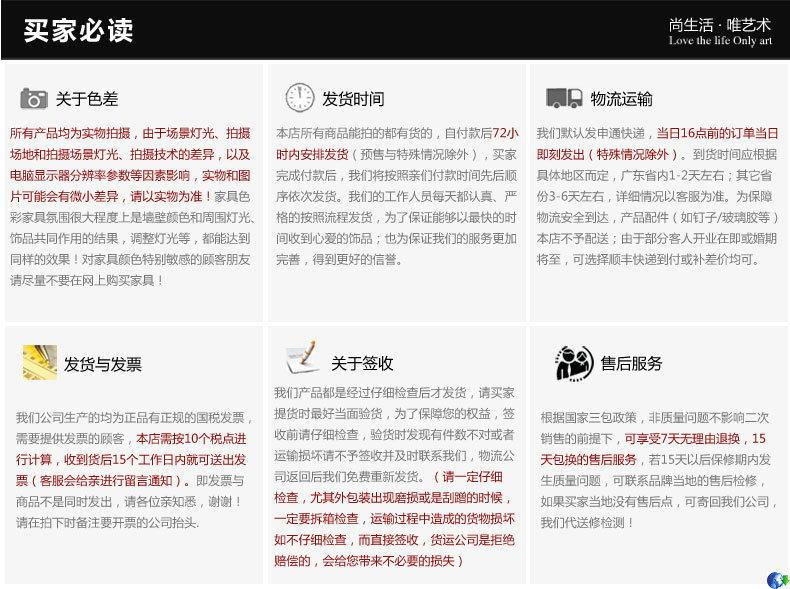Click the red text 本店需按10个税点进
This screenshot has width=790, height=589.
191,439
